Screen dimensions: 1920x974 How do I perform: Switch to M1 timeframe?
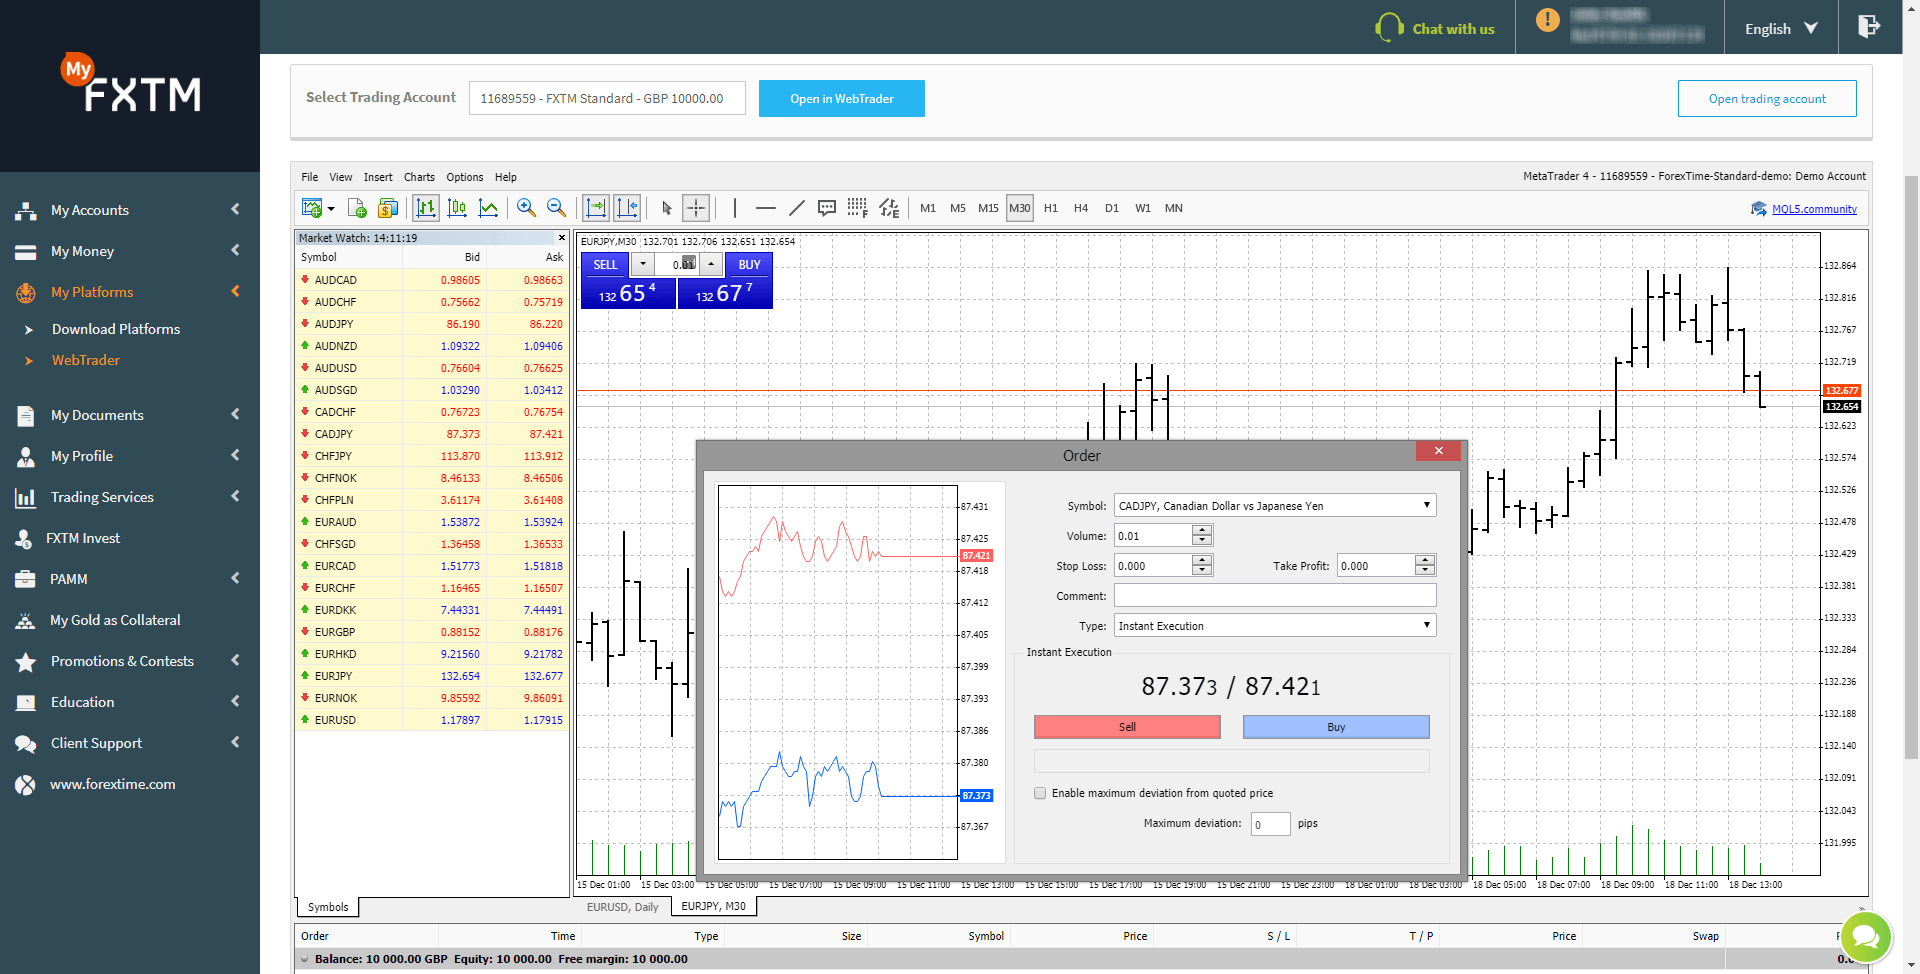[928, 208]
